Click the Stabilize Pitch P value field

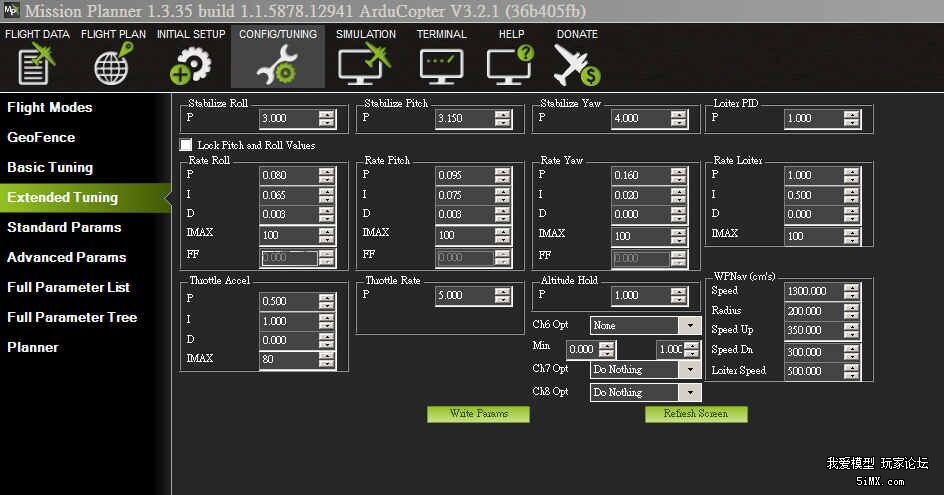(465, 119)
